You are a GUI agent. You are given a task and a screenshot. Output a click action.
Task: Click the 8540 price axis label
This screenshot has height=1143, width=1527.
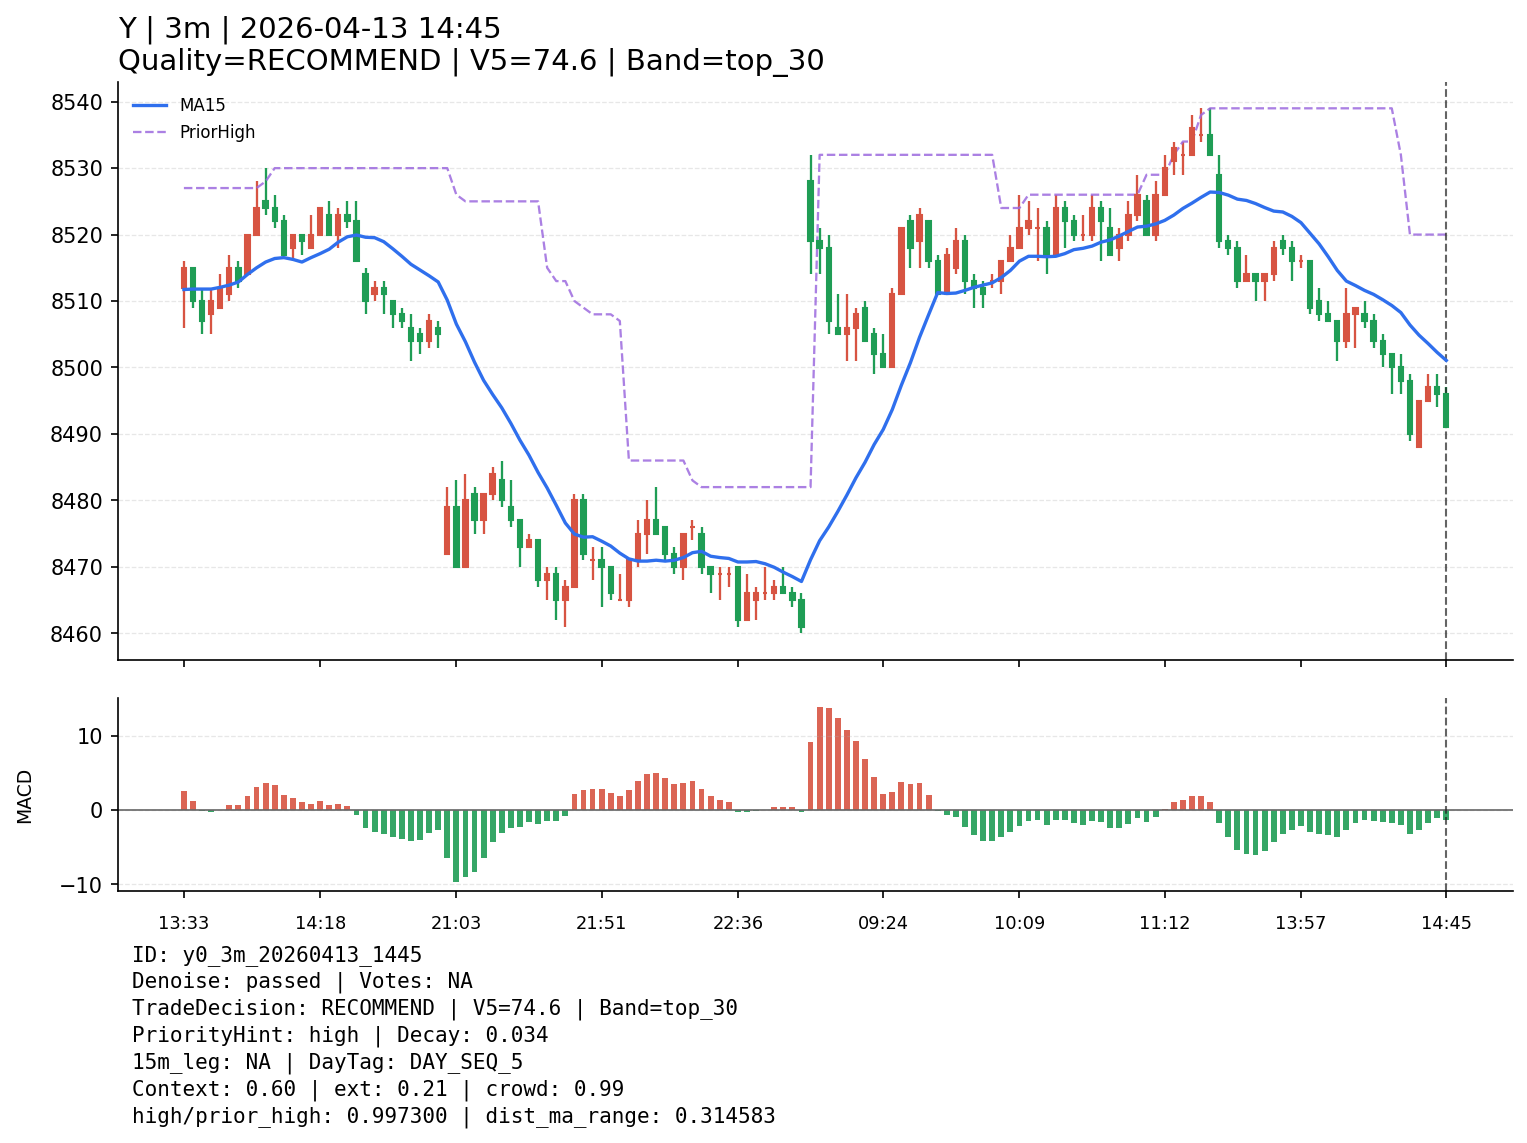pos(77,102)
